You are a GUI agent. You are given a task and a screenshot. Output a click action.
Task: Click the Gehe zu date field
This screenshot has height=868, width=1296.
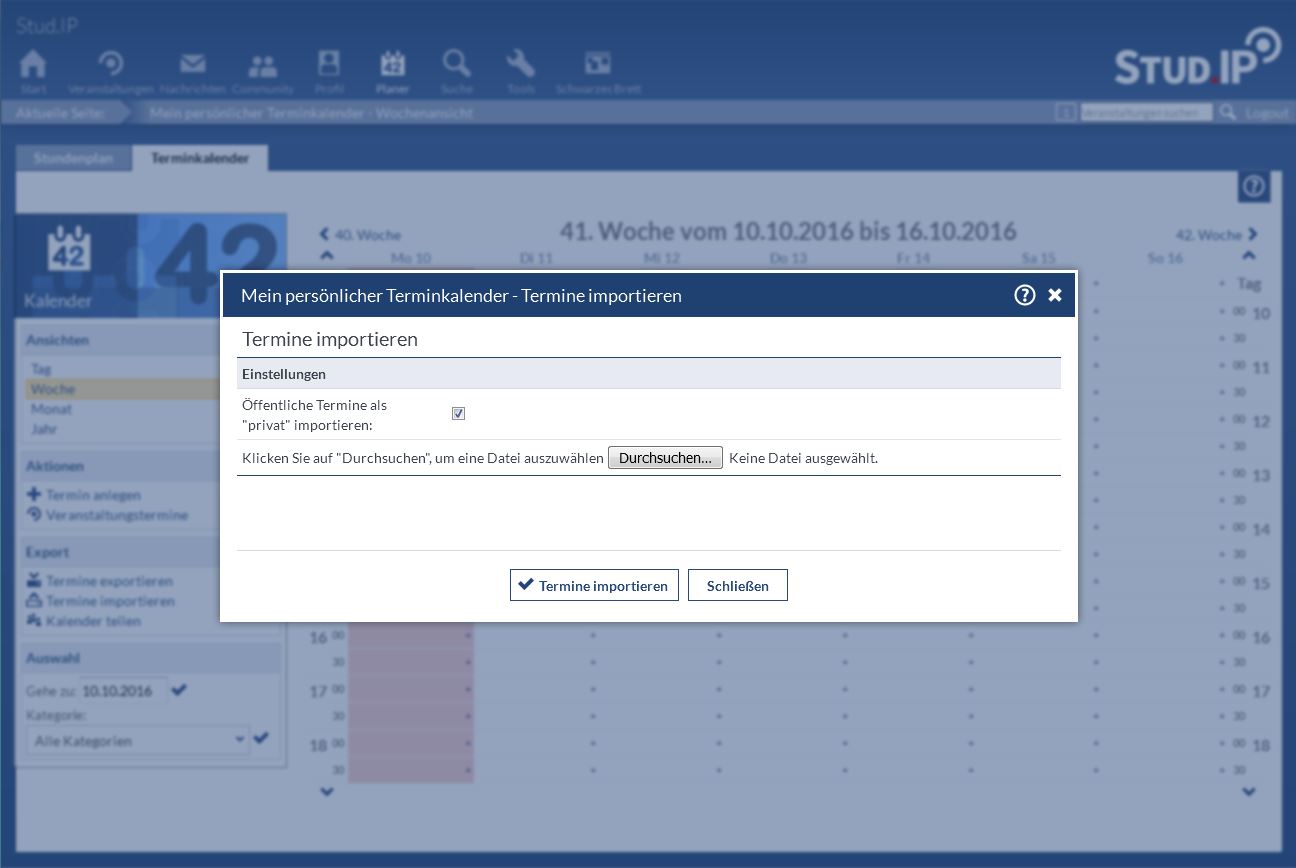[122, 691]
